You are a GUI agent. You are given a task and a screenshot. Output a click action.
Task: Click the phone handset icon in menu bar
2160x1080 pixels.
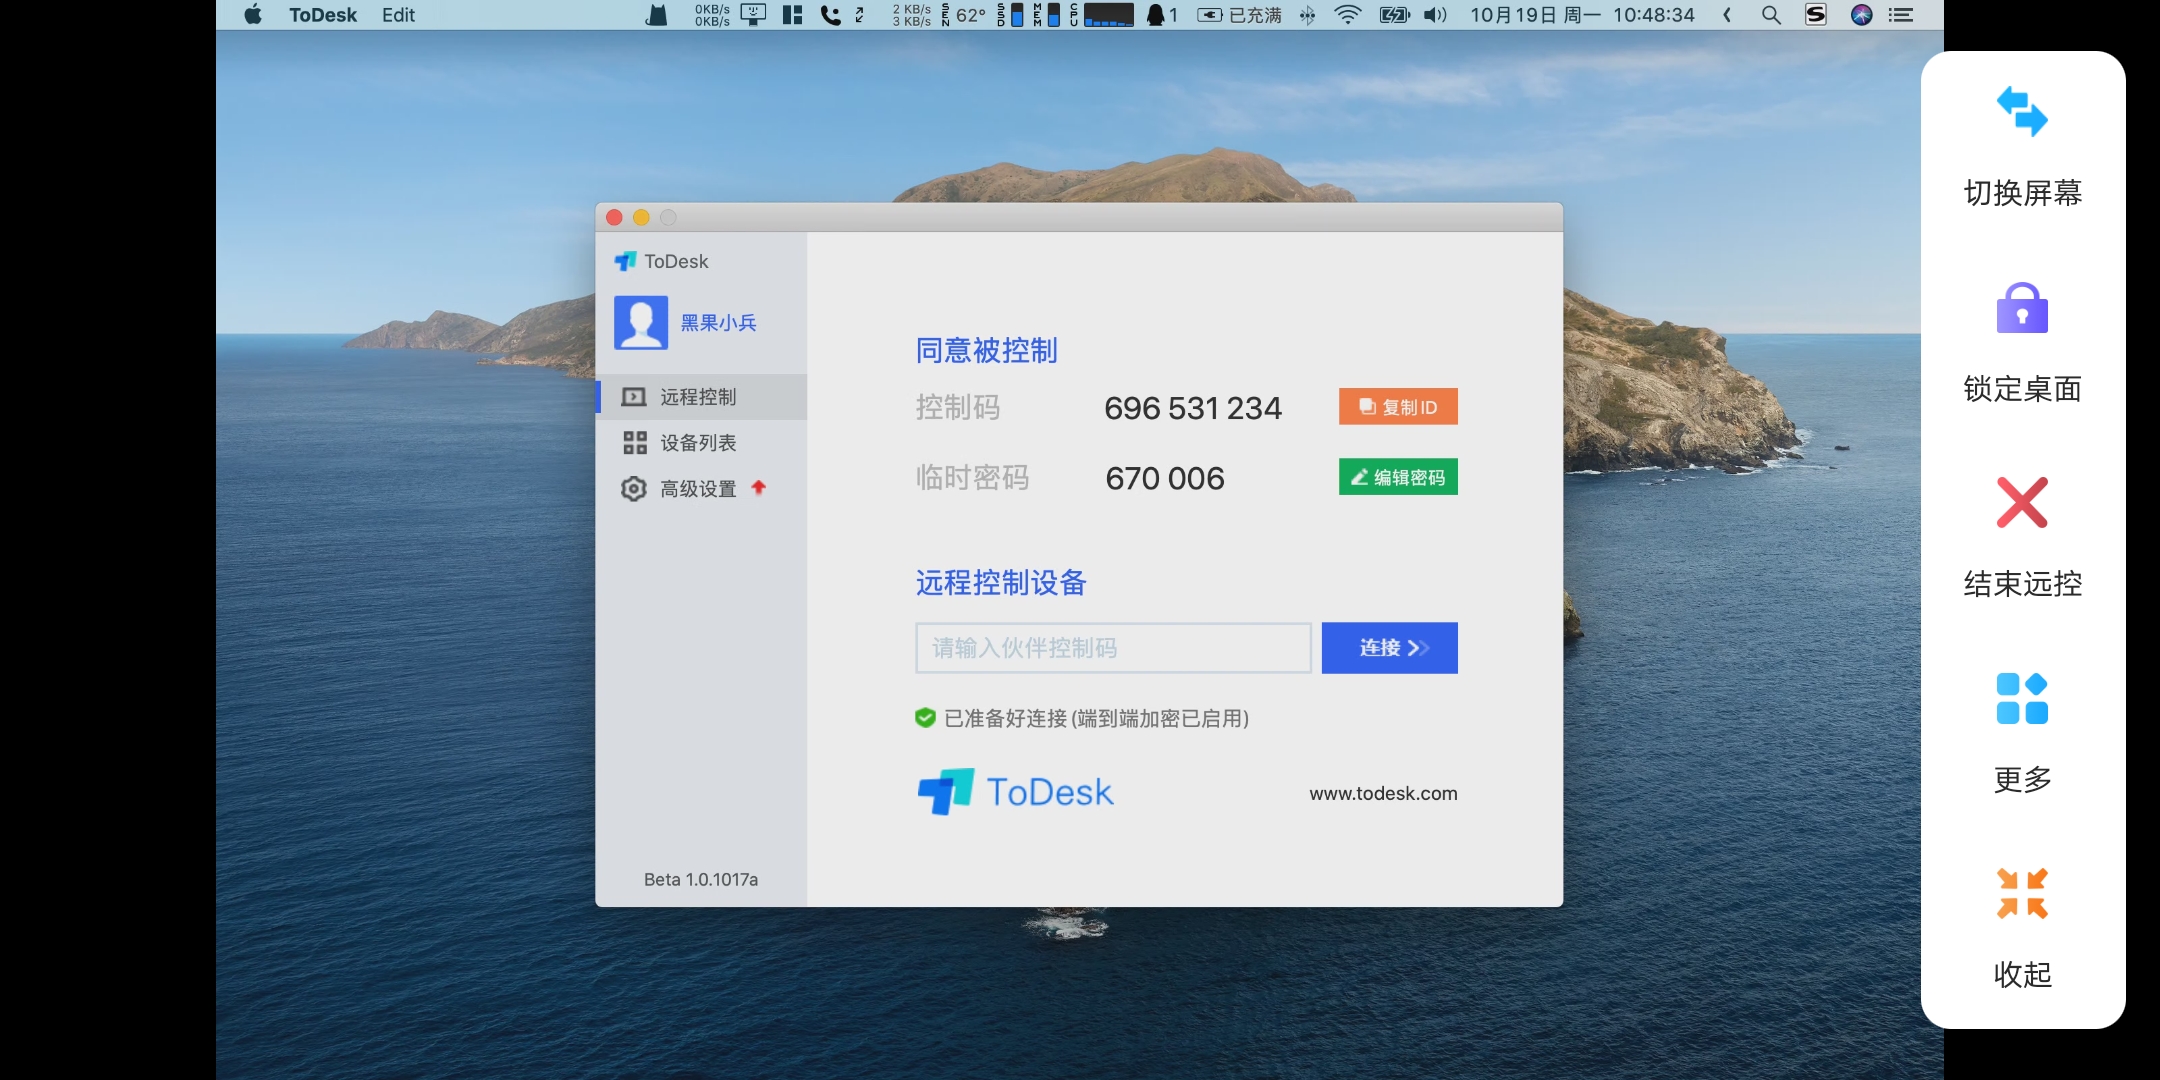click(830, 15)
